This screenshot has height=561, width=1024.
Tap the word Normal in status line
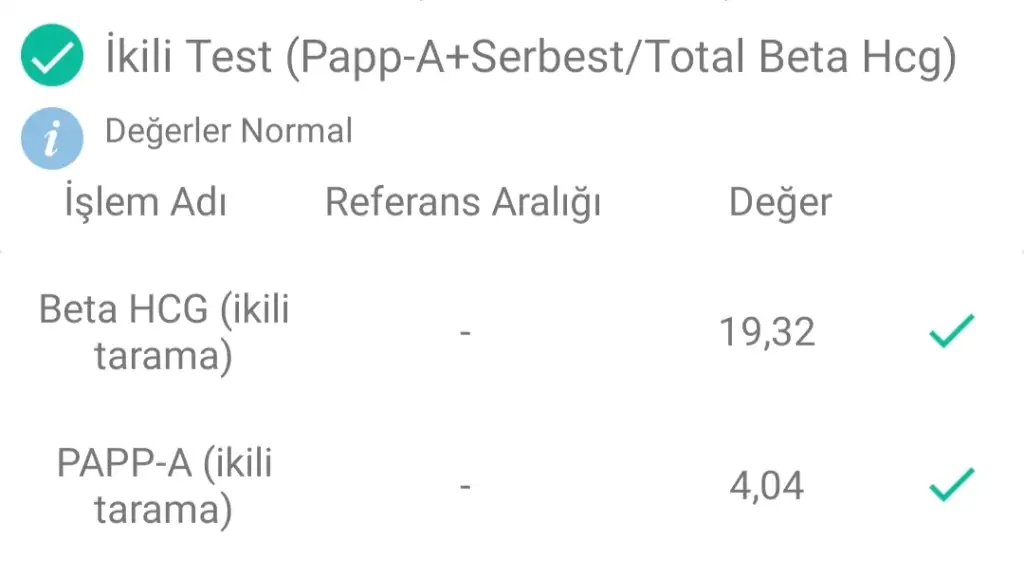[297, 131]
